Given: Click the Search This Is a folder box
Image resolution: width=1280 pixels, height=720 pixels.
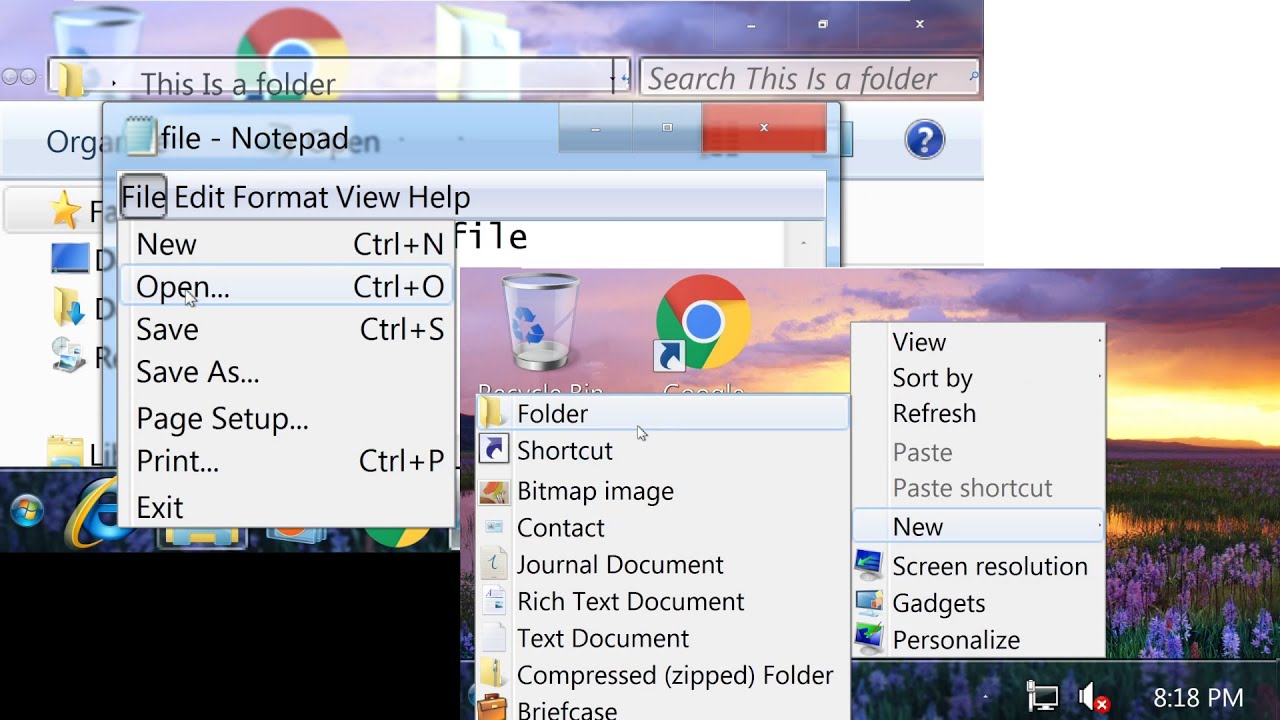Looking at the screenshot, I should pyautogui.click(x=808, y=78).
